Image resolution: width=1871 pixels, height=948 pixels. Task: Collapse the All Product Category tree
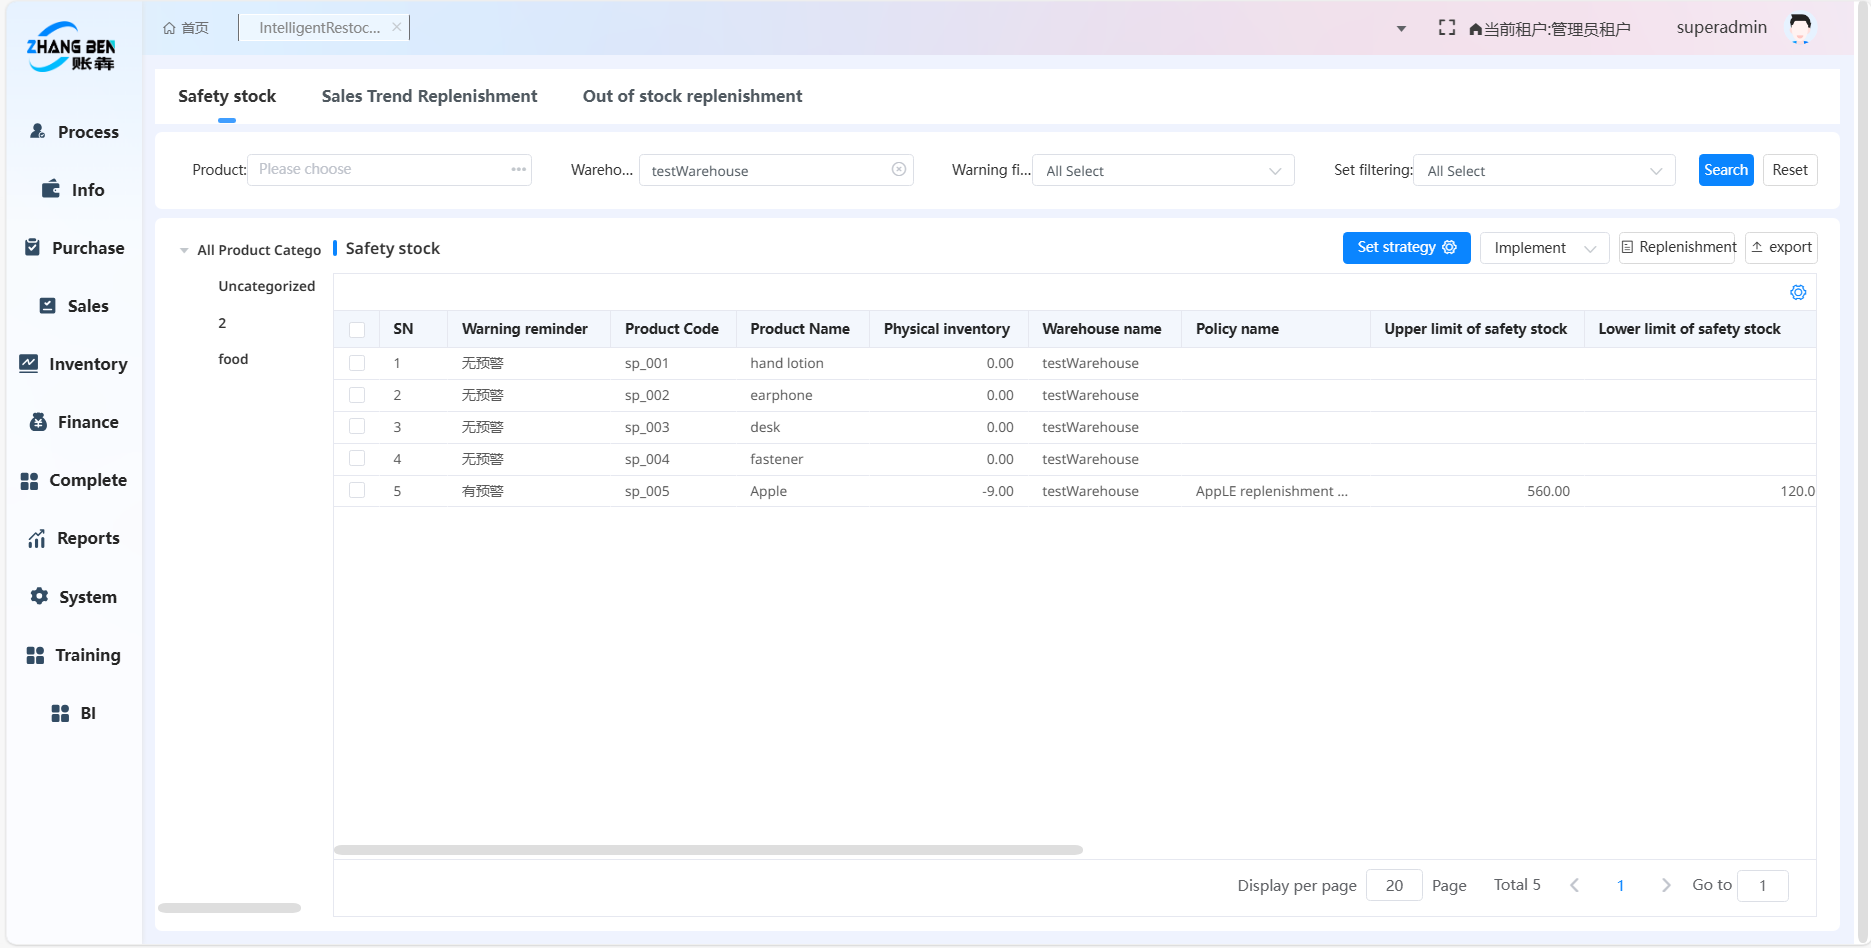[x=183, y=250]
